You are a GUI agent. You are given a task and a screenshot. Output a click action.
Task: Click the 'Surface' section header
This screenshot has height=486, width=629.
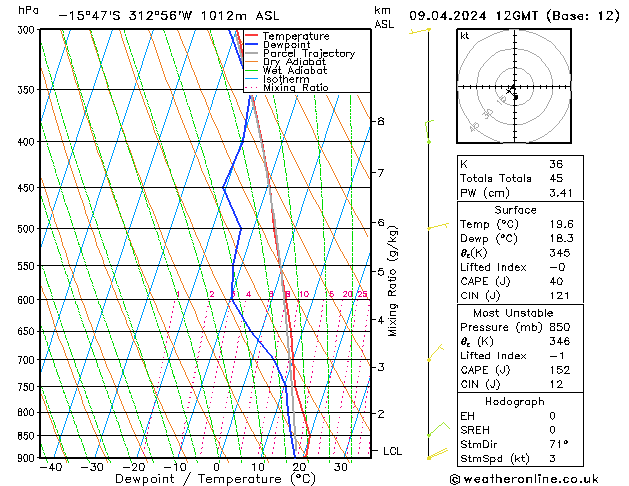point(515,210)
